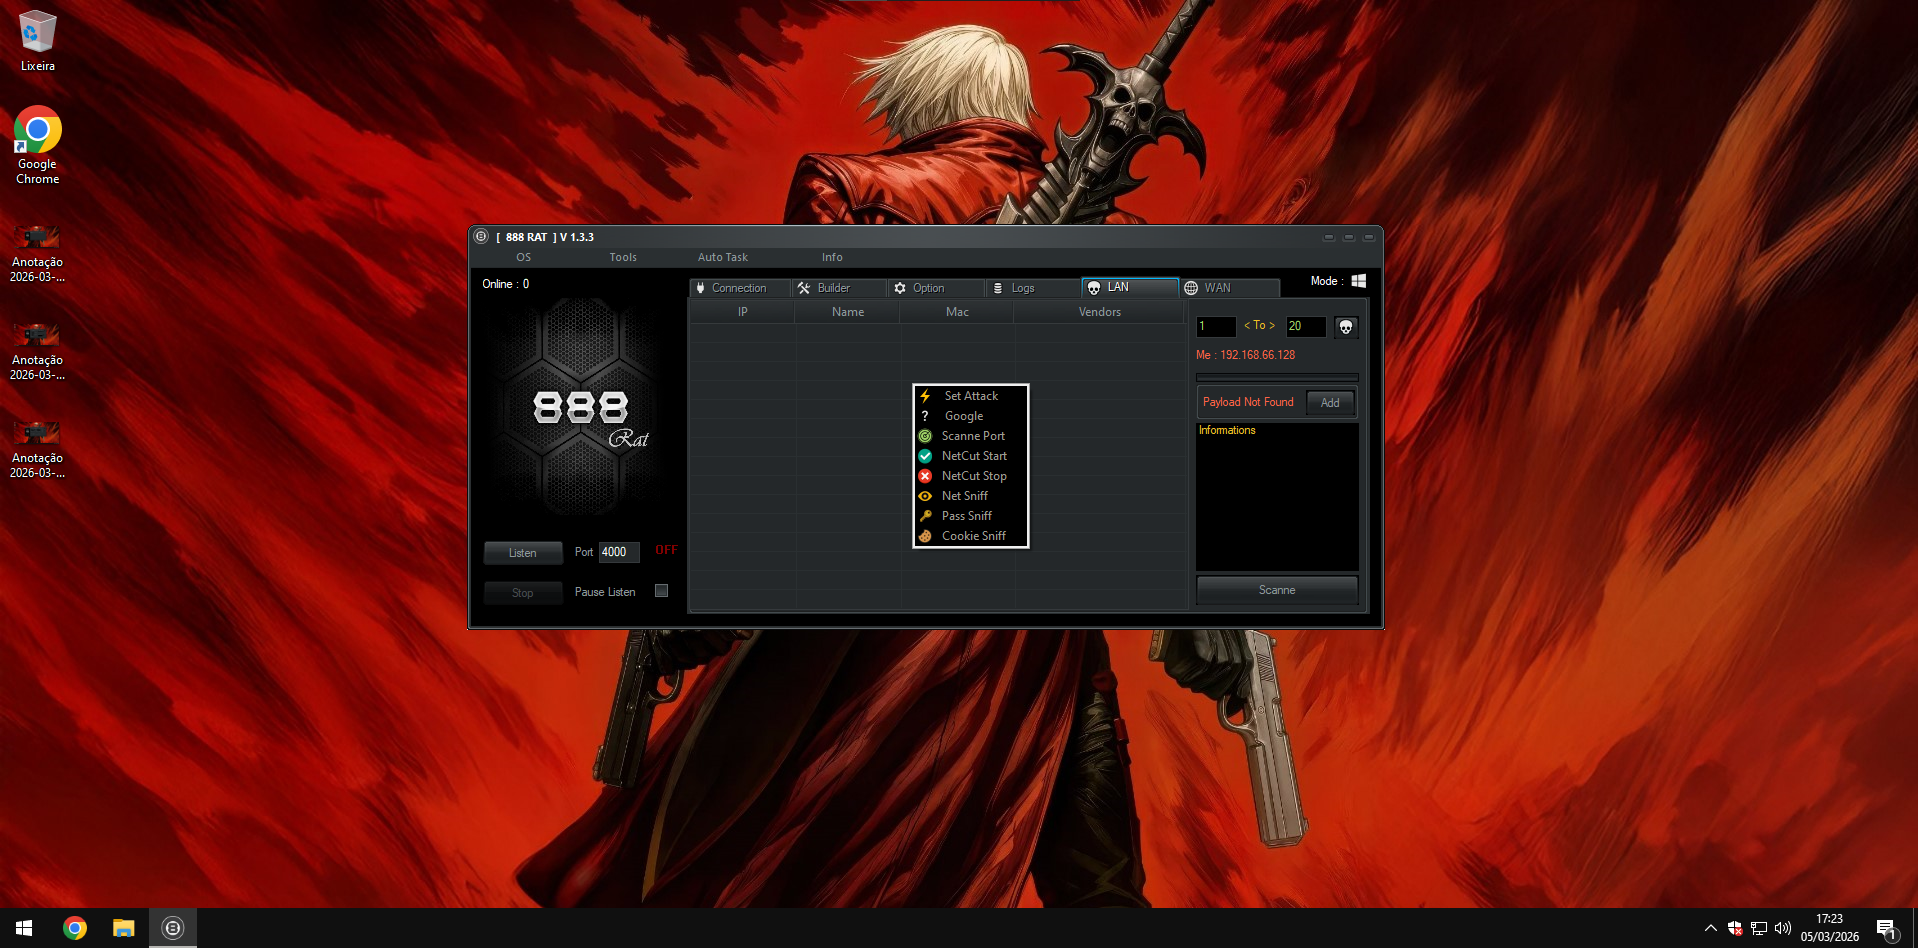Switch to the Logs tab
The width and height of the screenshot is (1918, 948).
(1033, 288)
